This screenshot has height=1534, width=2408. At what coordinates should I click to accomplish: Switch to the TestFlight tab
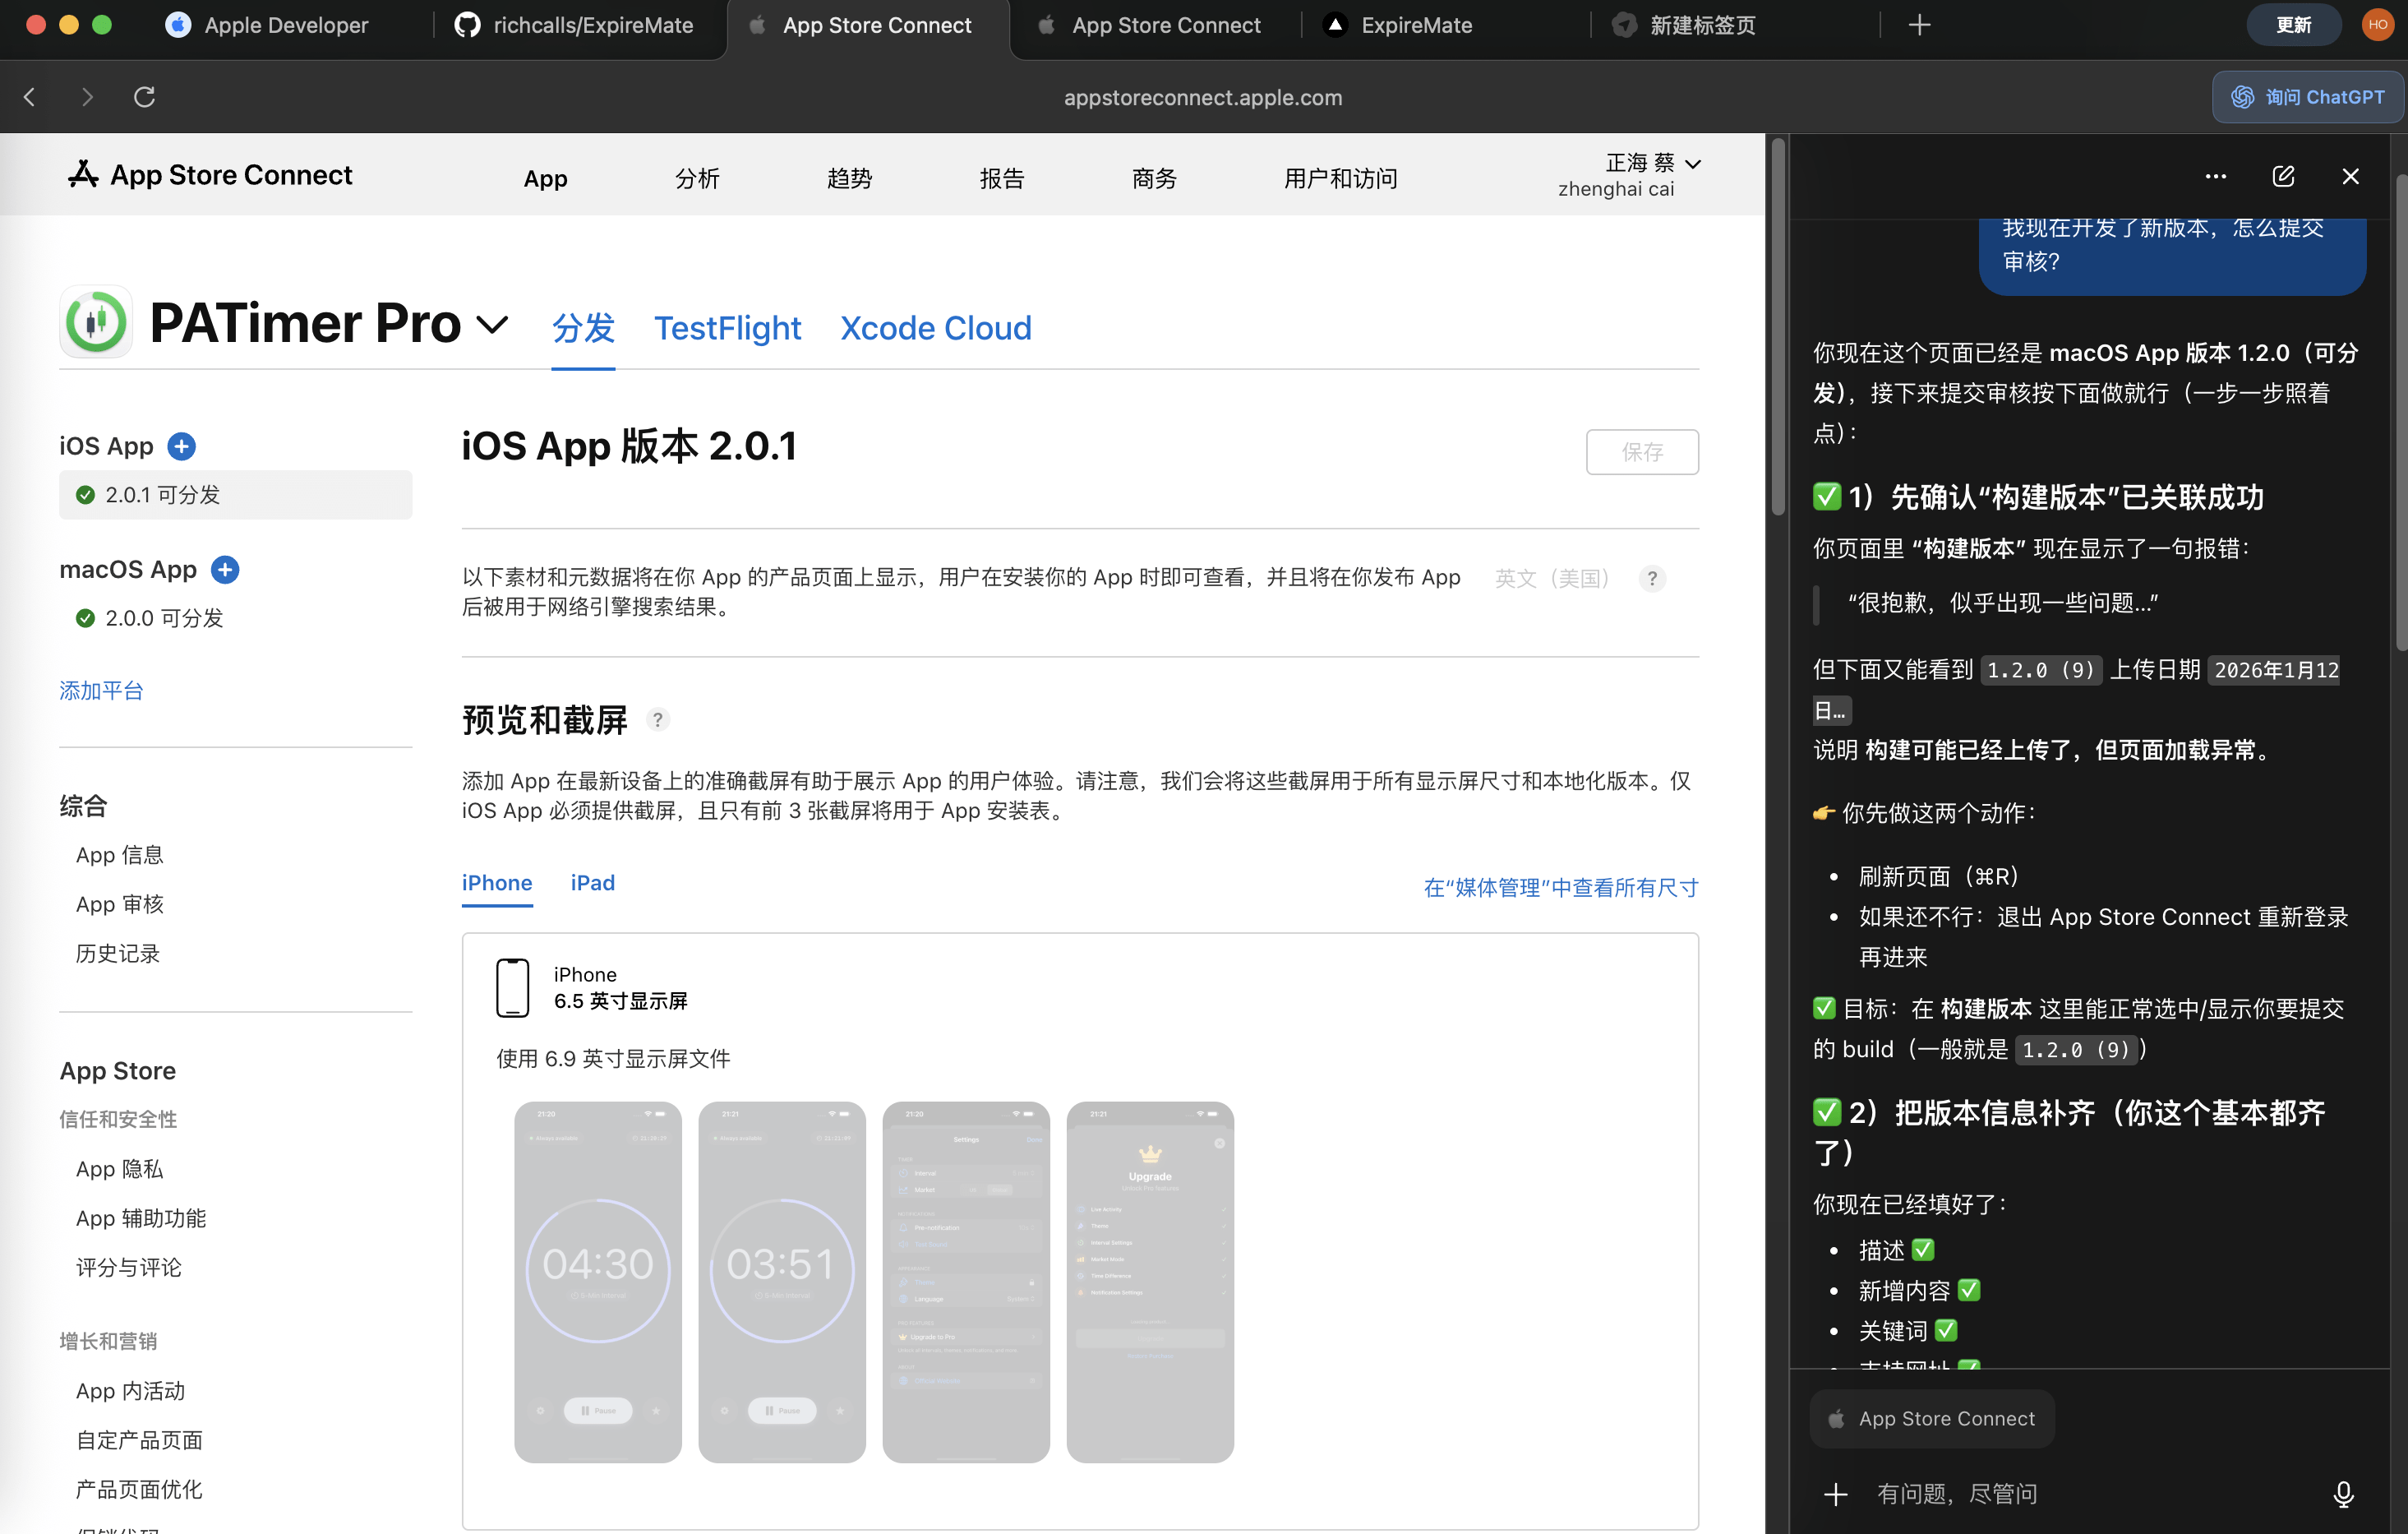click(727, 328)
